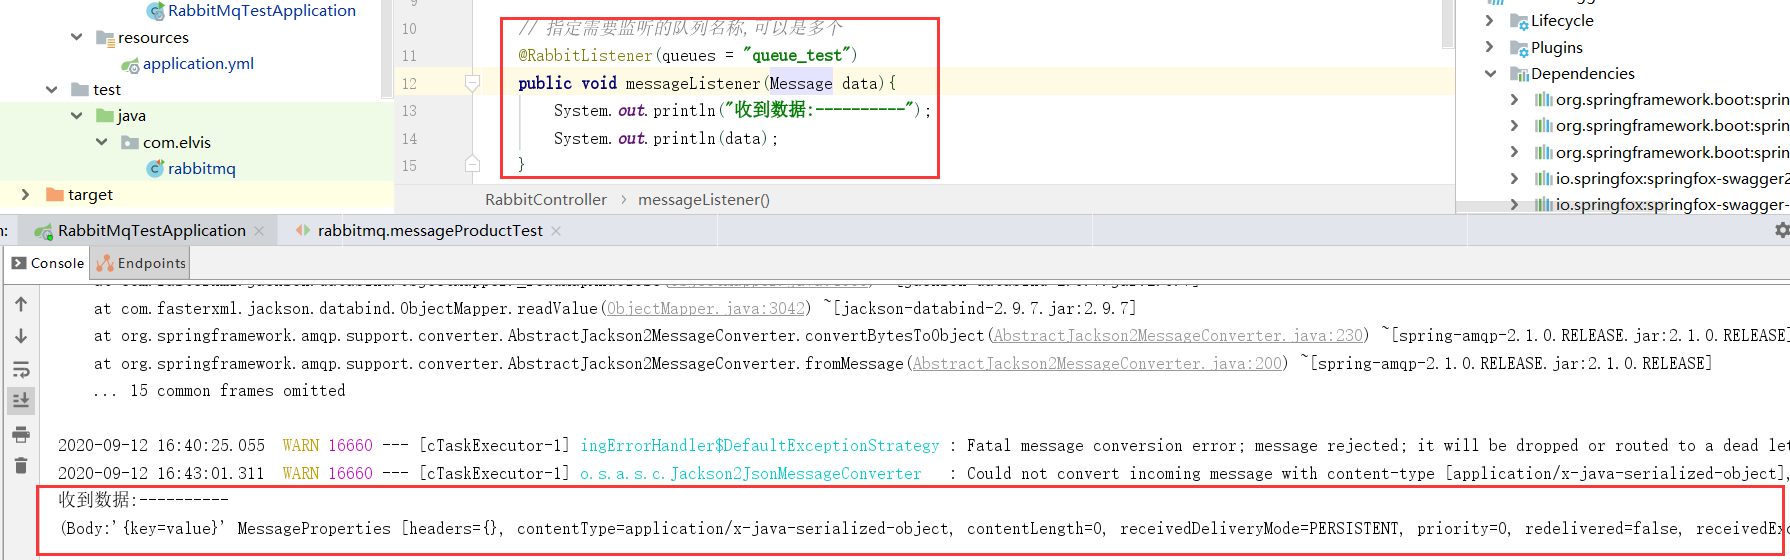This screenshot has height=560, width=1790.
Task: Click the orange target folder icon
Action: coord(55,195)
